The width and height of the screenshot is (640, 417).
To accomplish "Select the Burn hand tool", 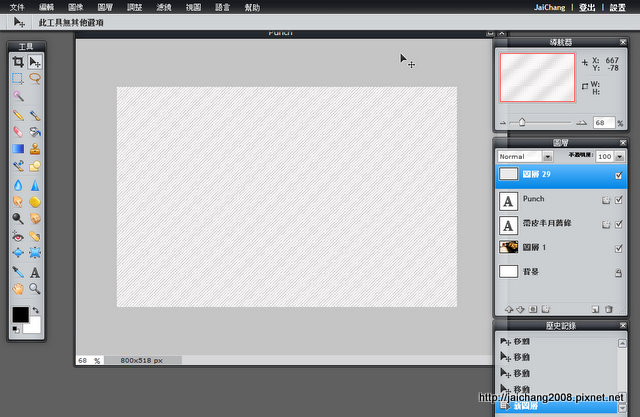I will tap(35, 218).
